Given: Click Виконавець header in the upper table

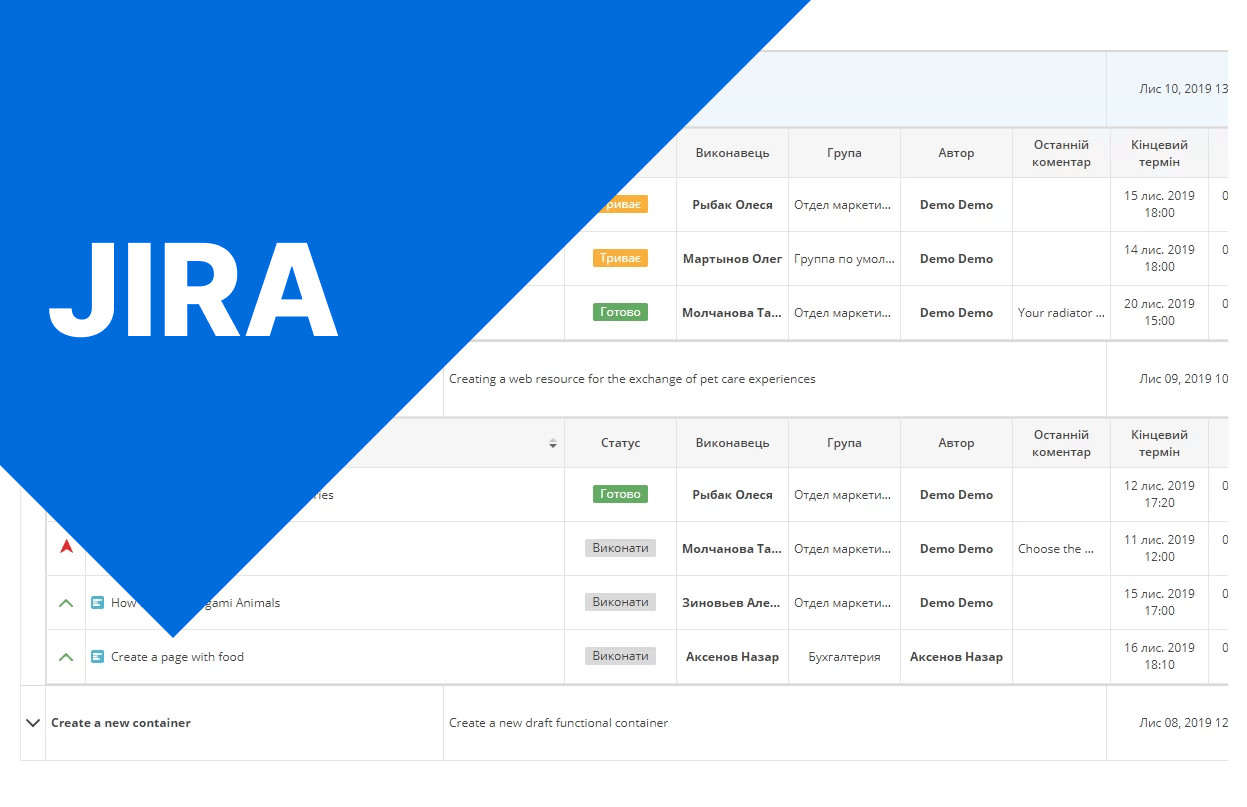Looking at the screenshot, I should point(733,153).
